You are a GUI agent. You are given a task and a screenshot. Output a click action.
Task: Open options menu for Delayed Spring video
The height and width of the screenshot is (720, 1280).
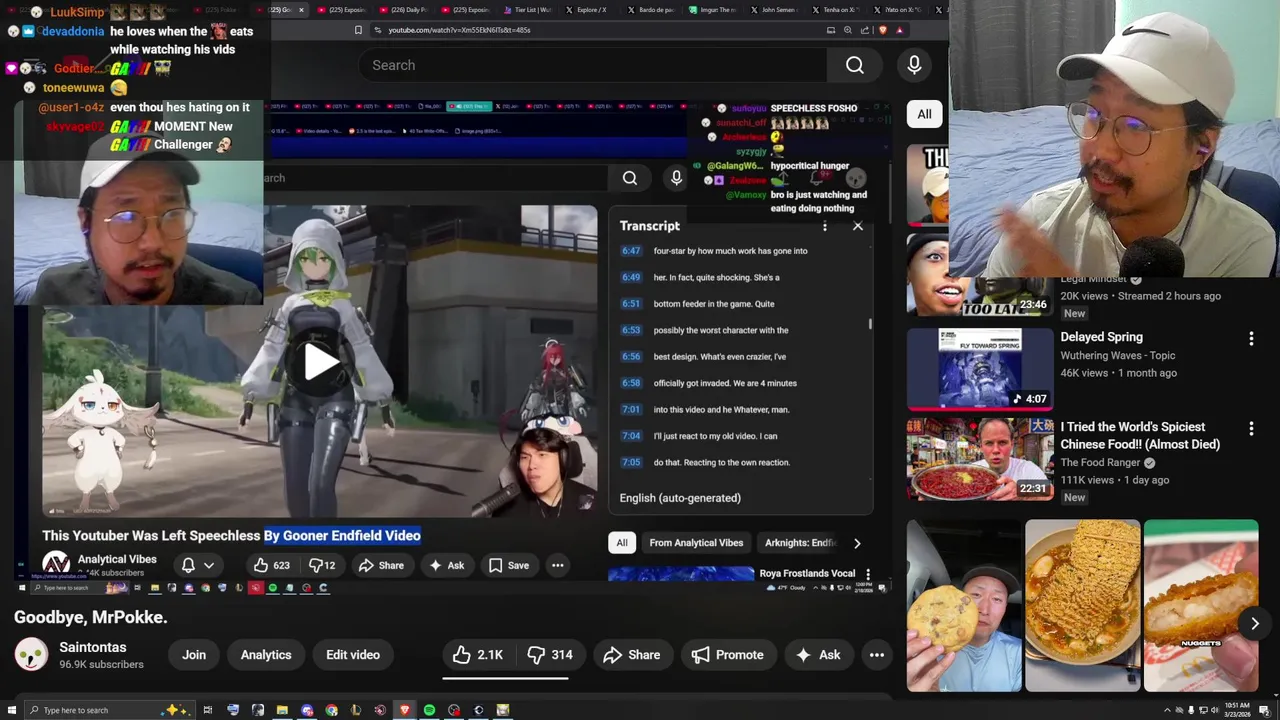(1251, 339)
